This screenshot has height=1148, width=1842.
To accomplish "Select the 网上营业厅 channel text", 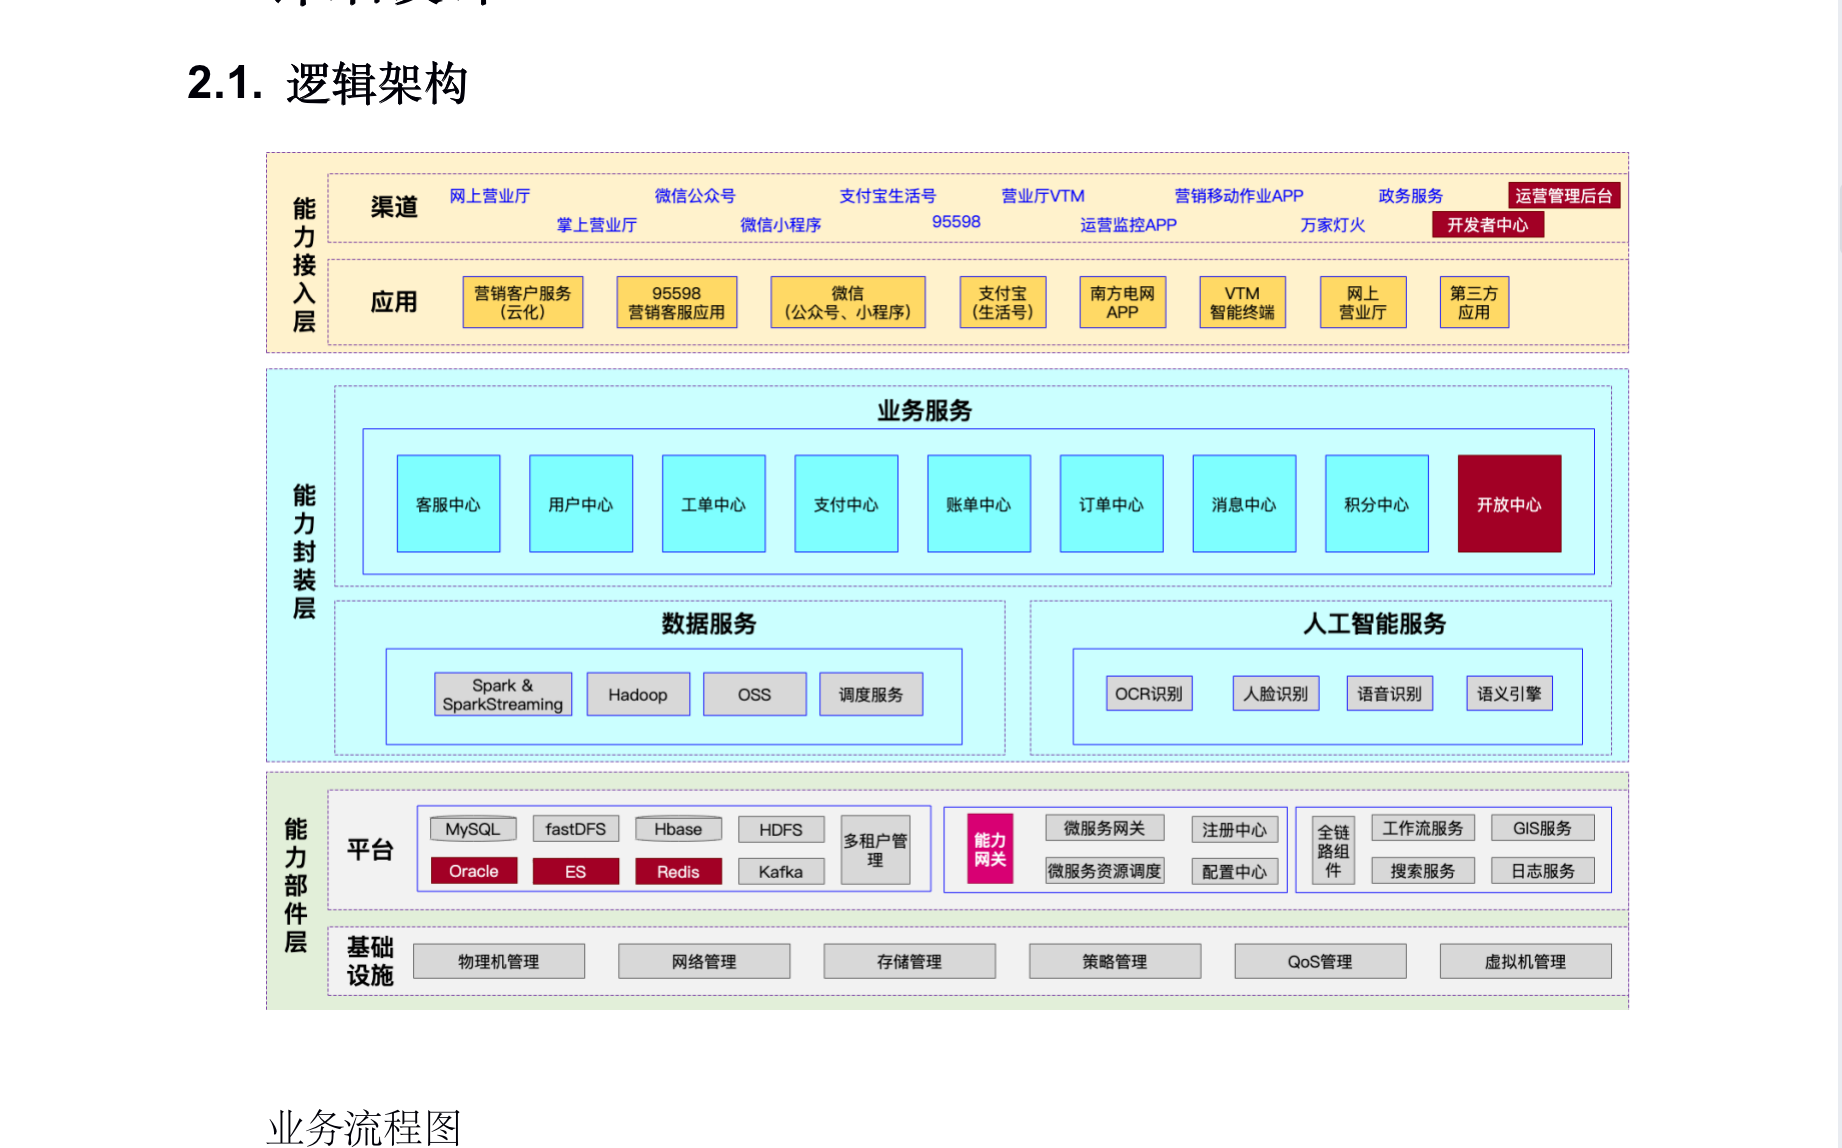I will (x=489, y=196).
